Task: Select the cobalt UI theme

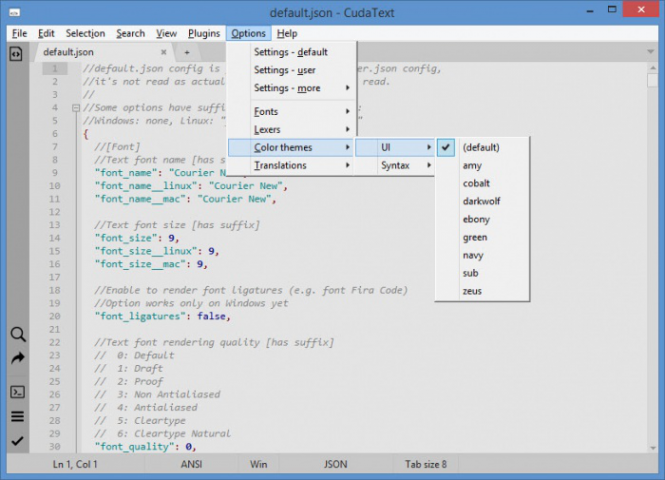Action: coord(483,183)
